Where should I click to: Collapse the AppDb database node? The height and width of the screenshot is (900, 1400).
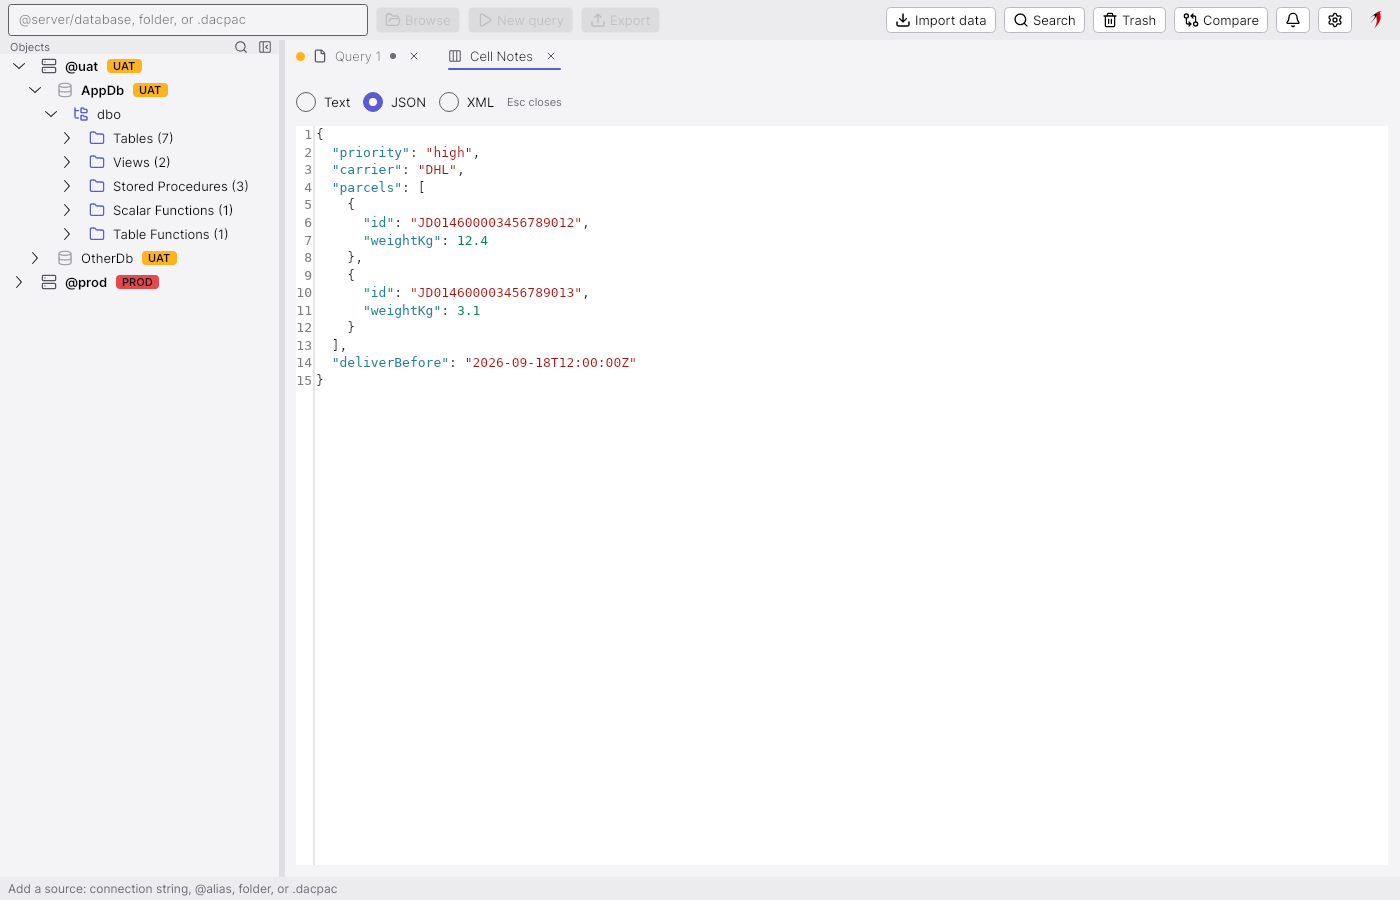tap(35, 90)
